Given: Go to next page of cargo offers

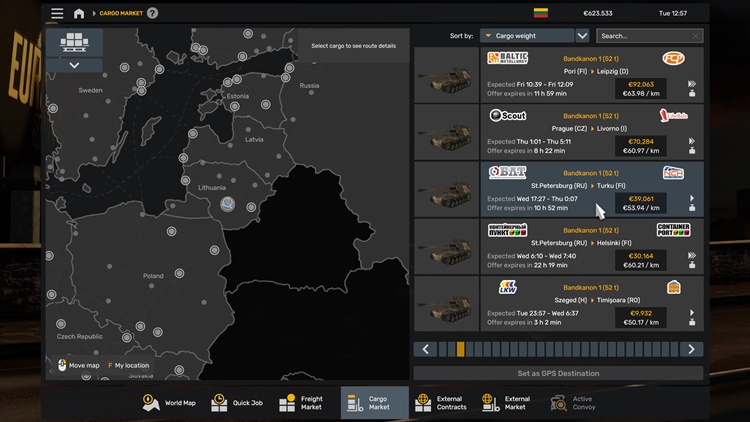Looking at the screenshot, I should (x=691, y=349).
